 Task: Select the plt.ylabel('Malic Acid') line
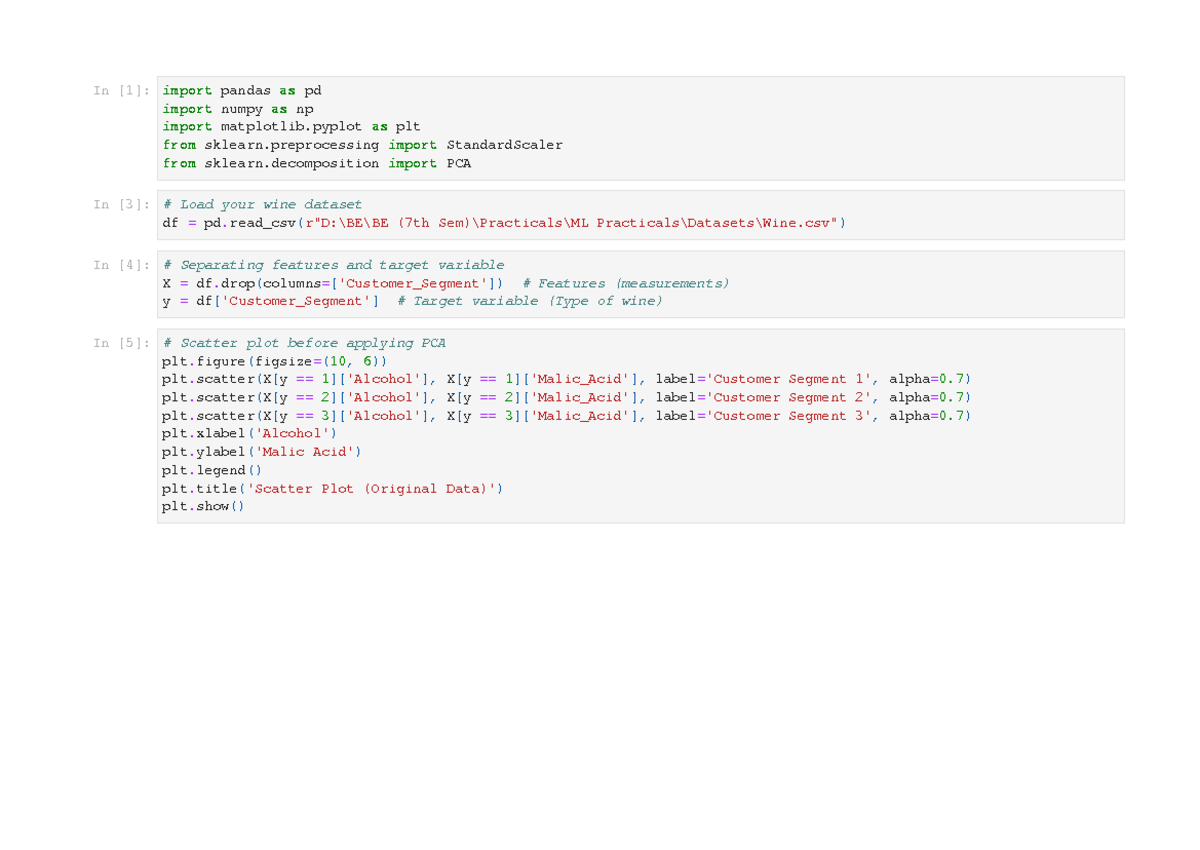pos(262,451)
